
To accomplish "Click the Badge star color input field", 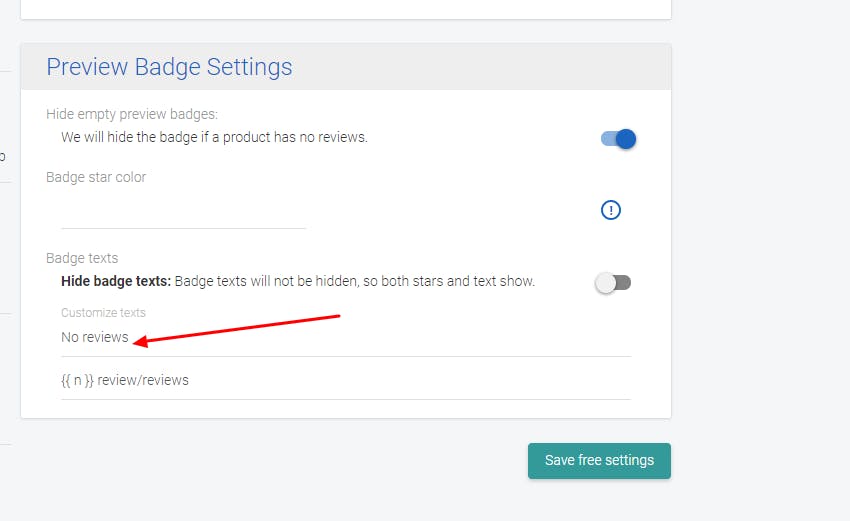I will coord(183,212).
